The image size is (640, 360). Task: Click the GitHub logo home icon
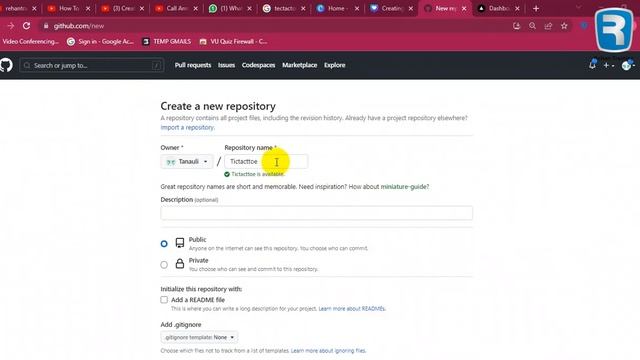[x=6, y=65]
